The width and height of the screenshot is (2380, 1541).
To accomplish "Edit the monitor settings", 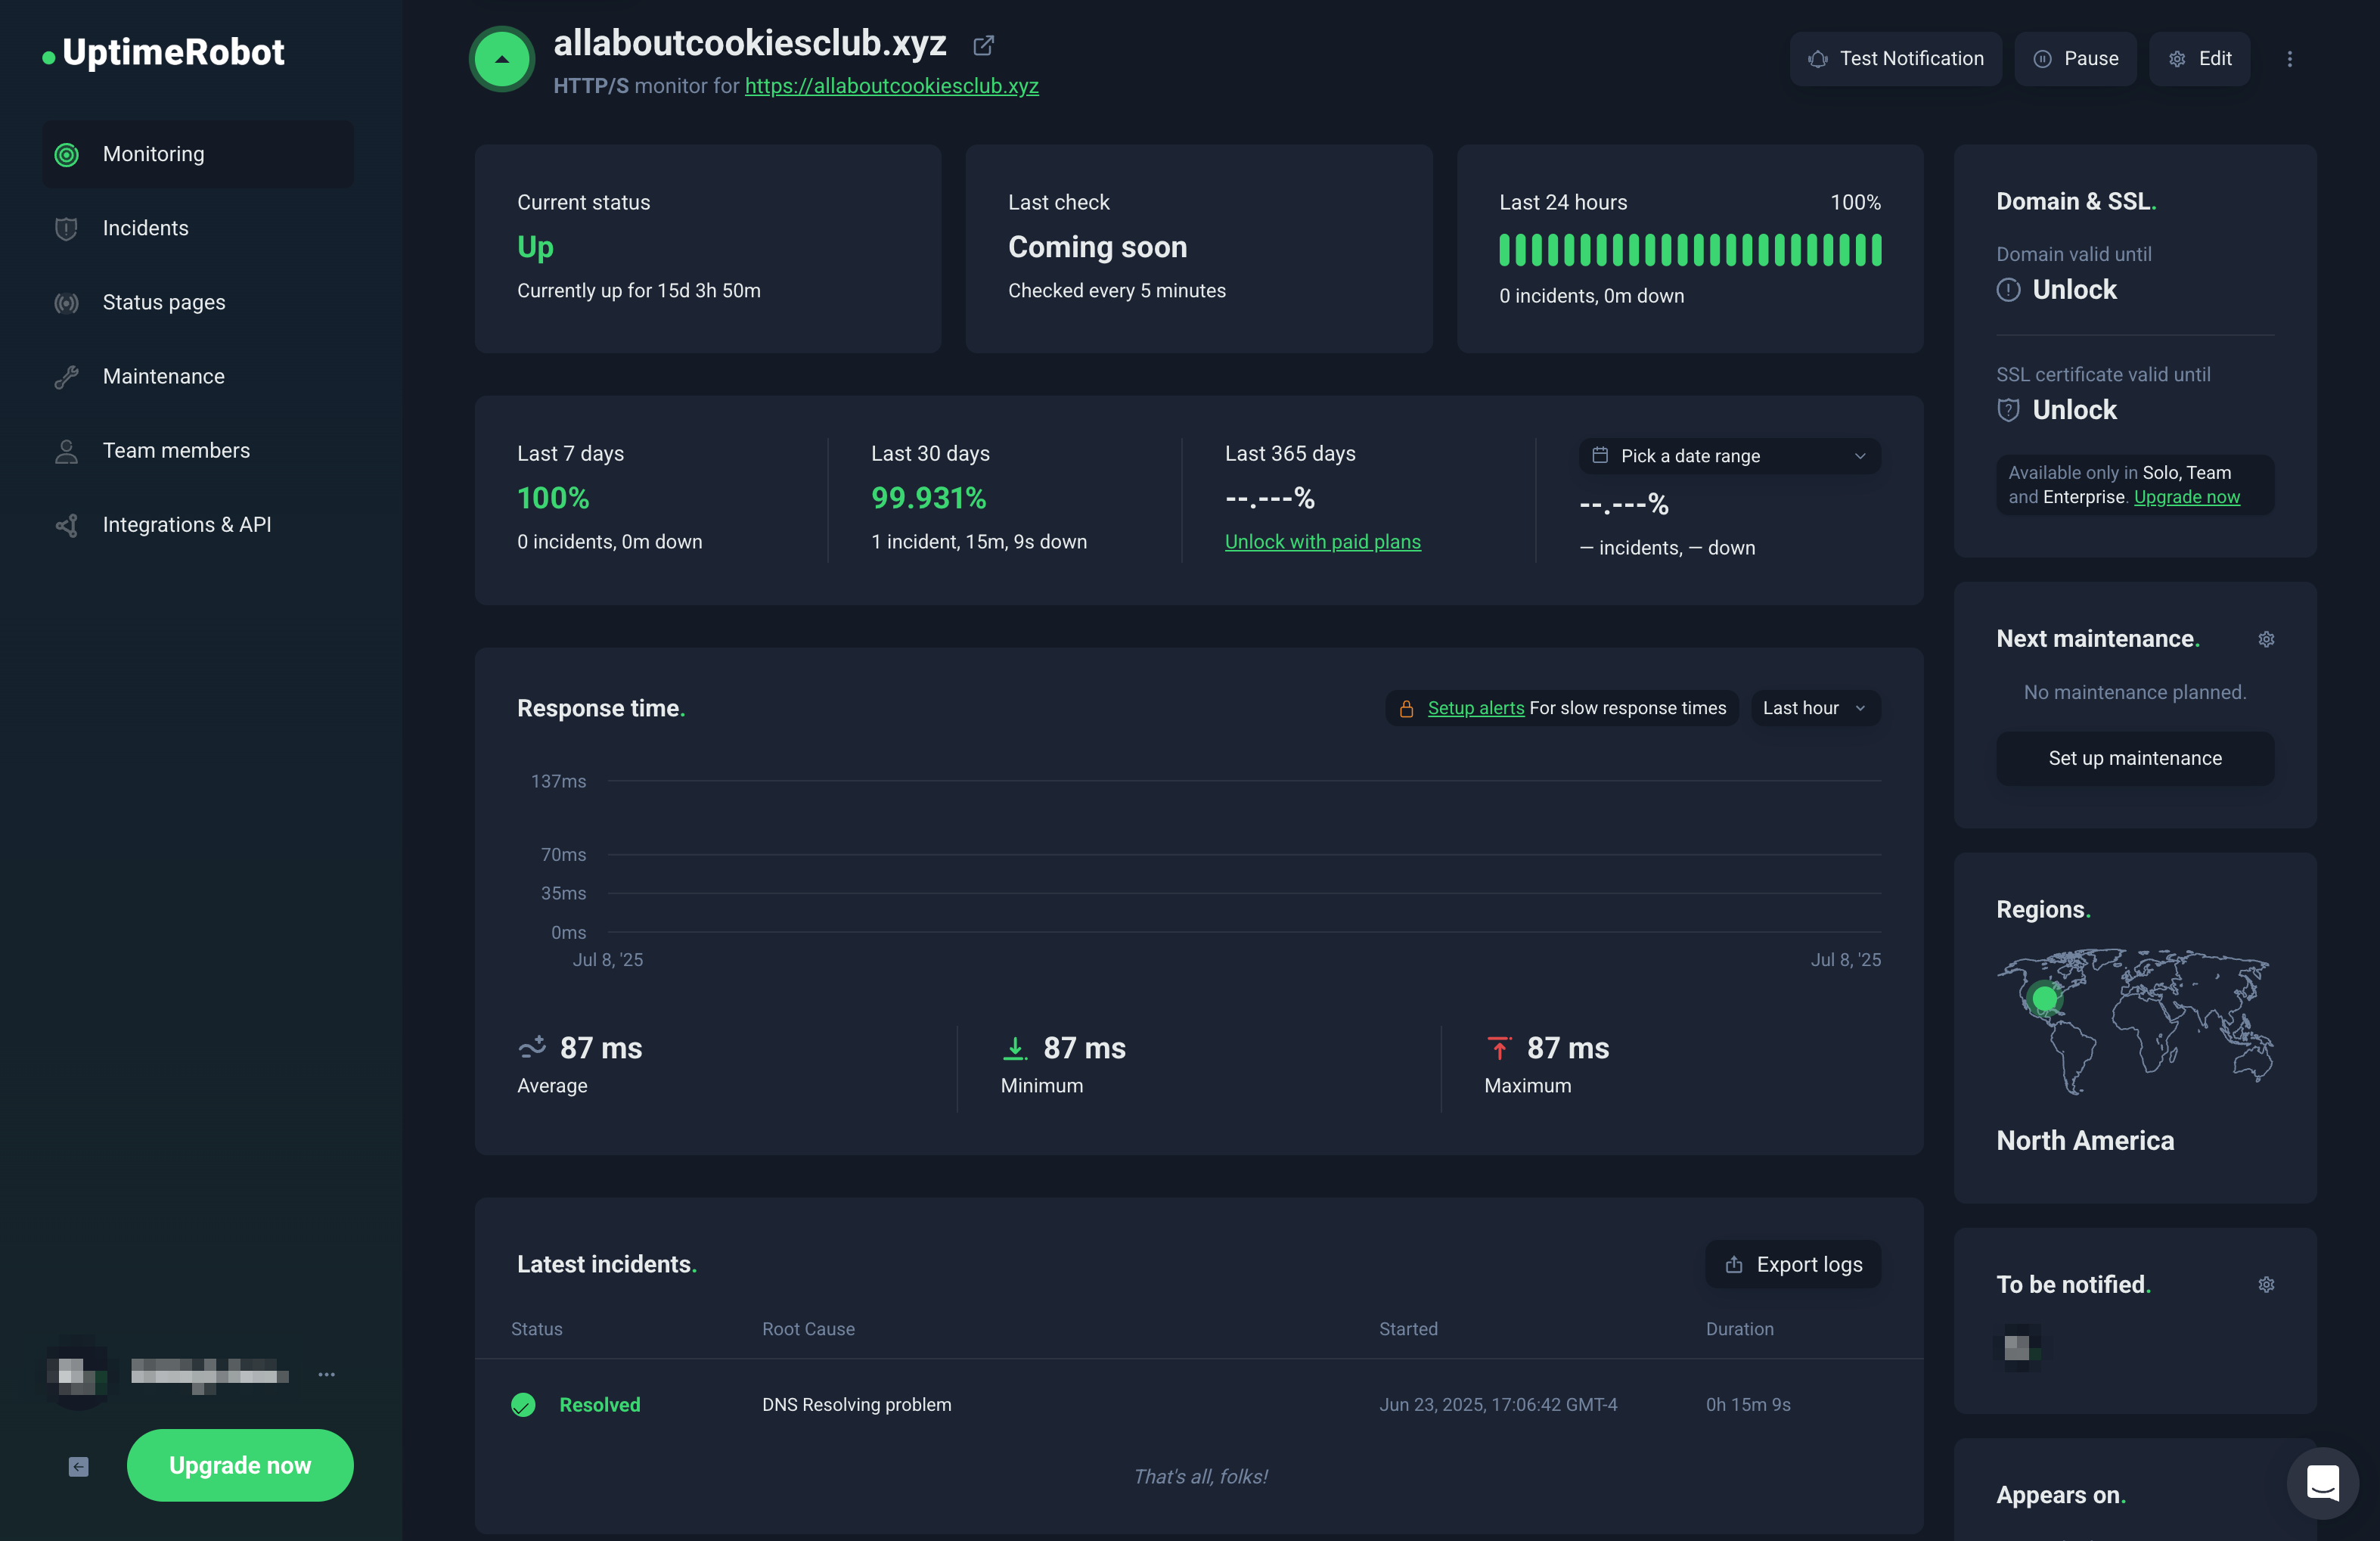I will (2199, 59).
